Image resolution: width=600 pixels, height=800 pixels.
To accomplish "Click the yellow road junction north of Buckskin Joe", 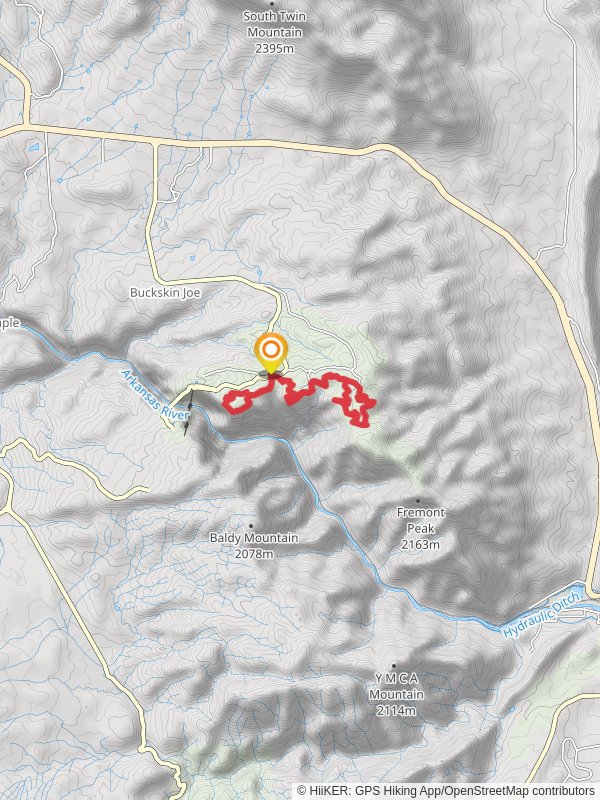I will pos(155,145).
